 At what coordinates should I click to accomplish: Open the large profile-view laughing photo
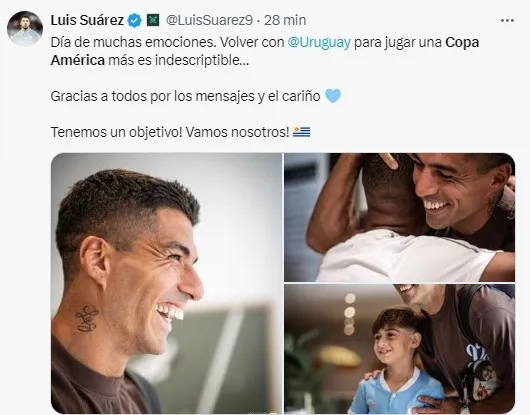pyautogui.click(x=167, y=283)
